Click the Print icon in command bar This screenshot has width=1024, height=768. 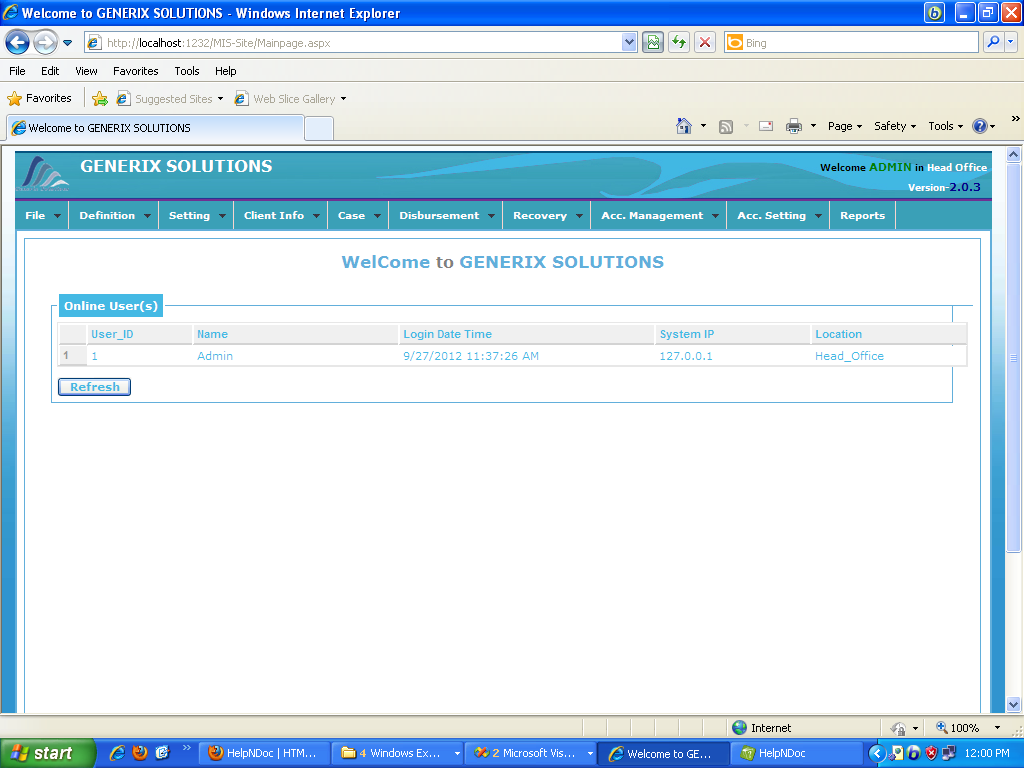click(x=794, y=126)
